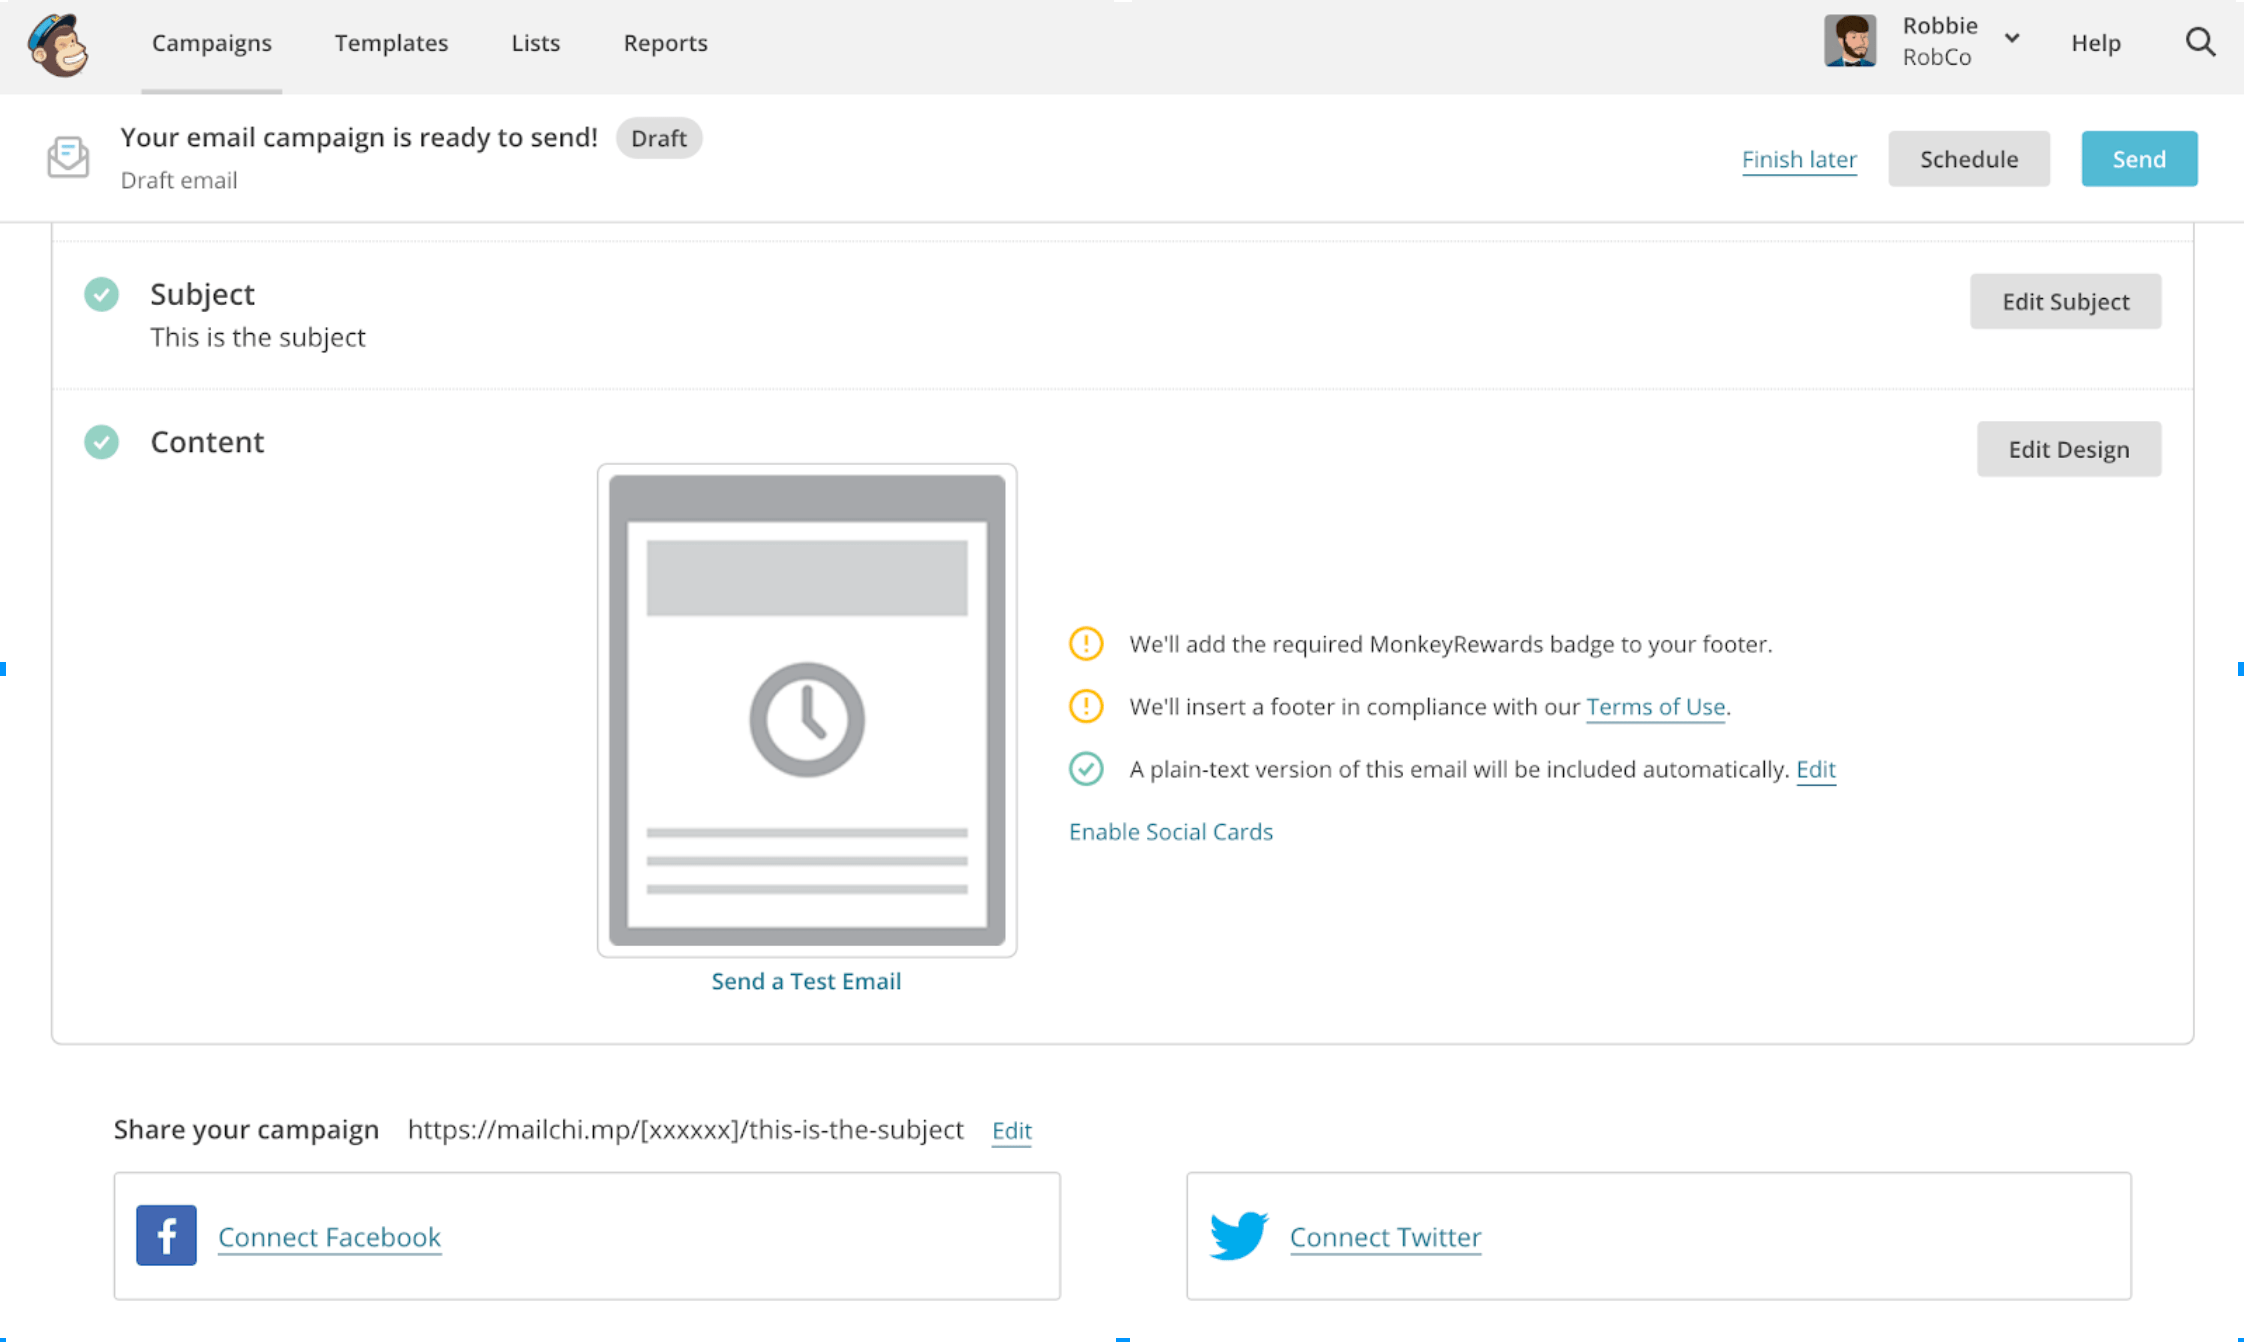Click the email preview thumbnail
The image size is (2244, 1342).
coord(806,709)
